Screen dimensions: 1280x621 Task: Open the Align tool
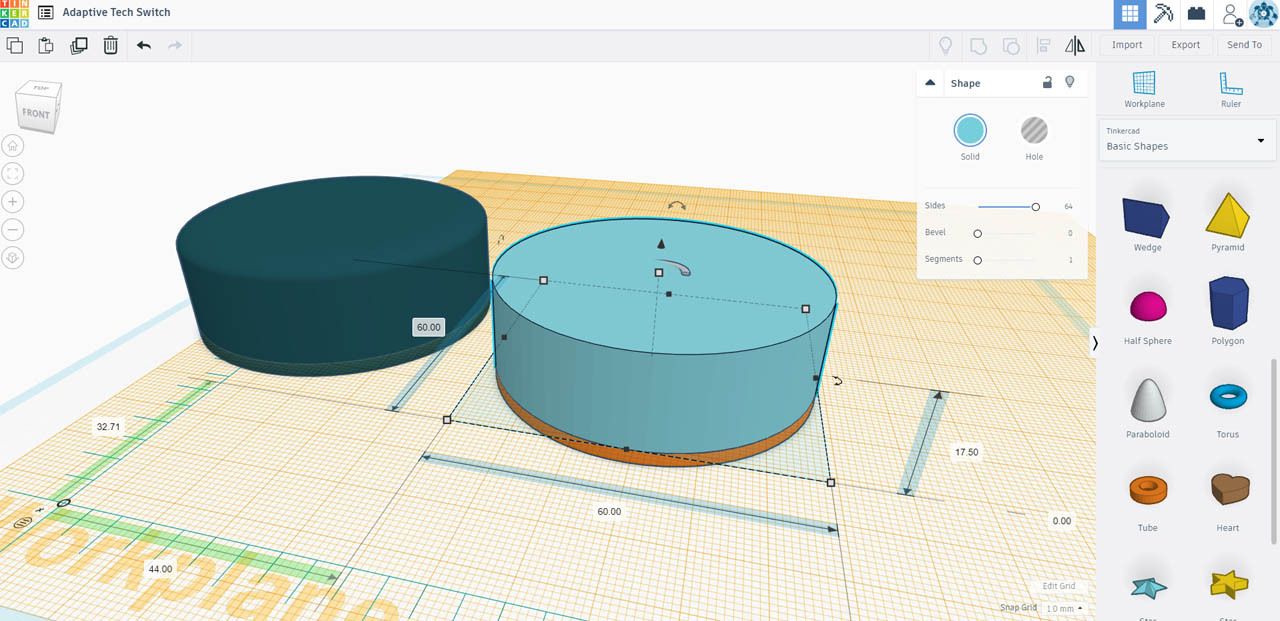tap(1043, 45)
